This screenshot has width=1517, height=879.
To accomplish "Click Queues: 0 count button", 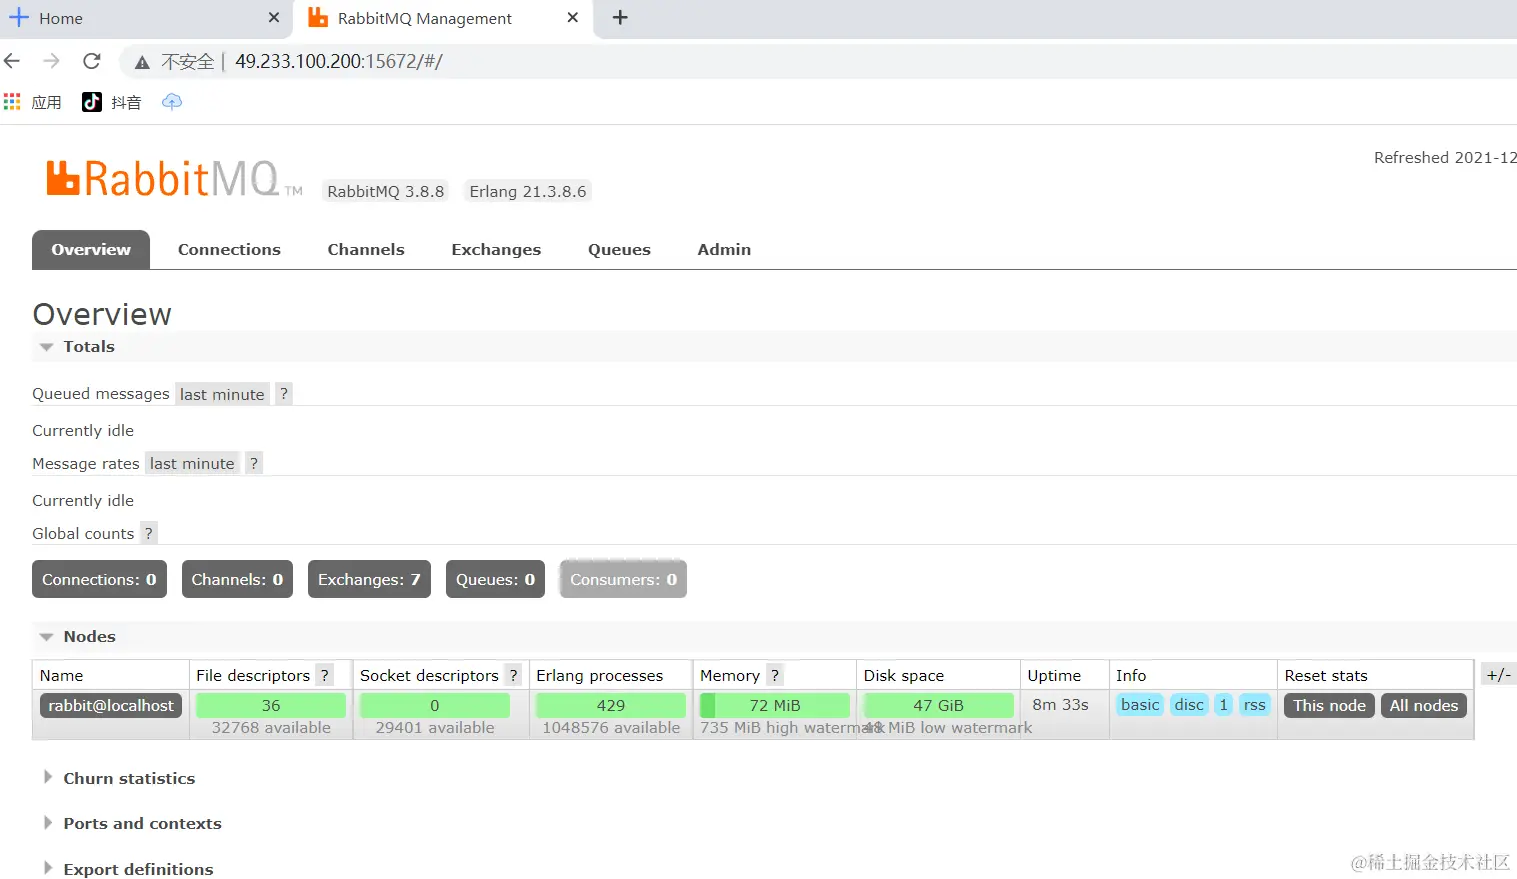I will 495,579.
